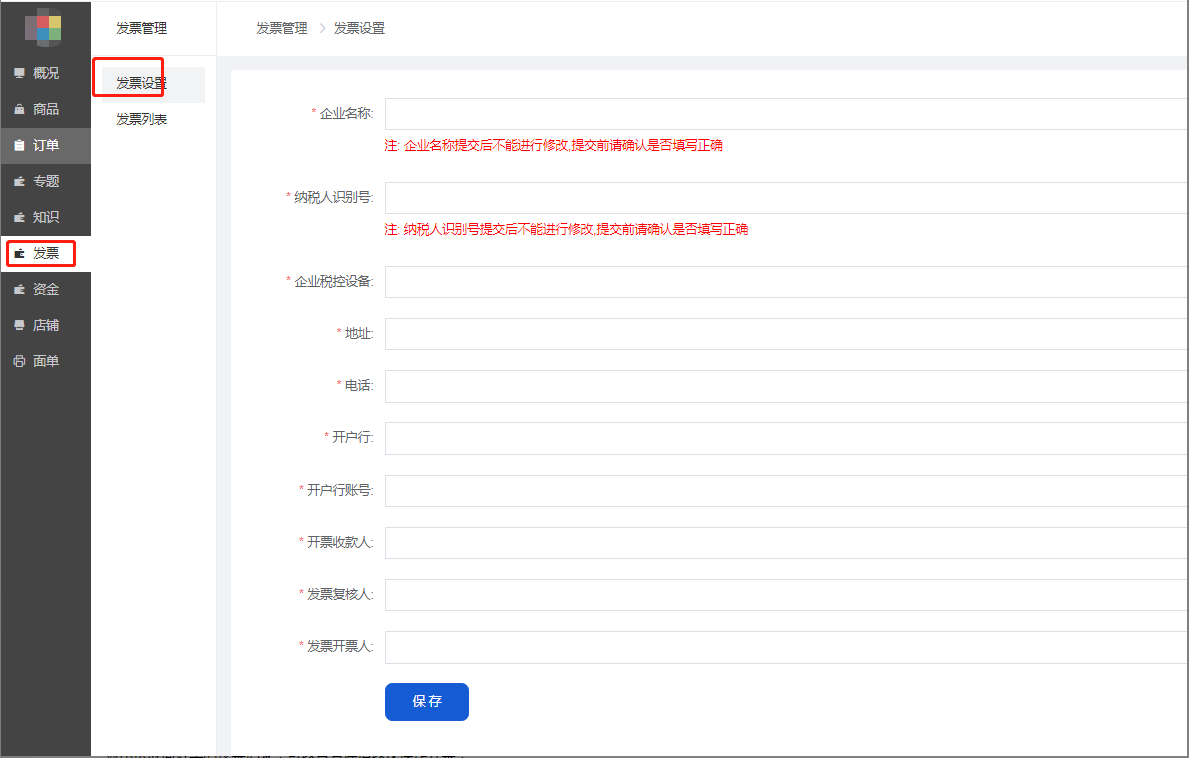Click the 知识 sidebar icon

(19, 217)
